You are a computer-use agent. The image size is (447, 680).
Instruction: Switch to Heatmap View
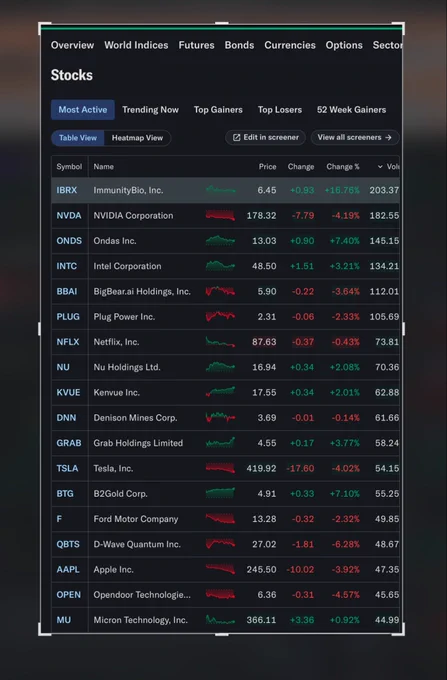[x=137, y=138]
